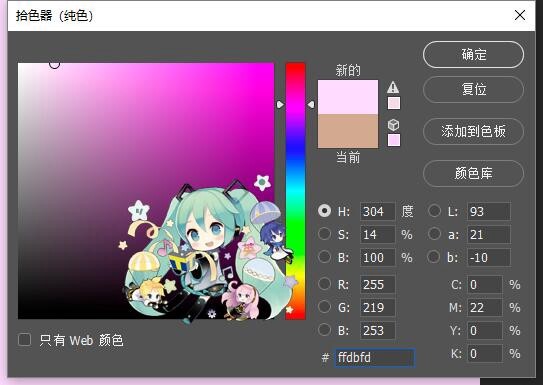Click the right hue slider arrow
This screenshot has width=543, height=385.
pos(311,104)
